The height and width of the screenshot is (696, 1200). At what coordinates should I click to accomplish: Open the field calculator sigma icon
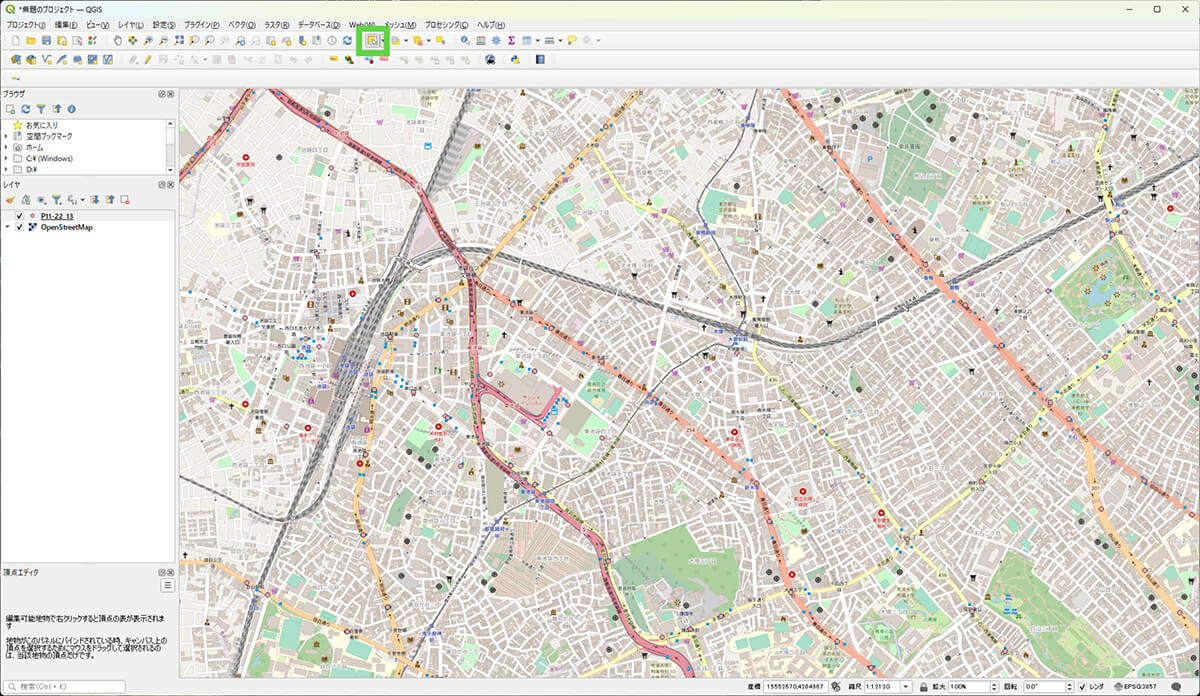[511, 40]
